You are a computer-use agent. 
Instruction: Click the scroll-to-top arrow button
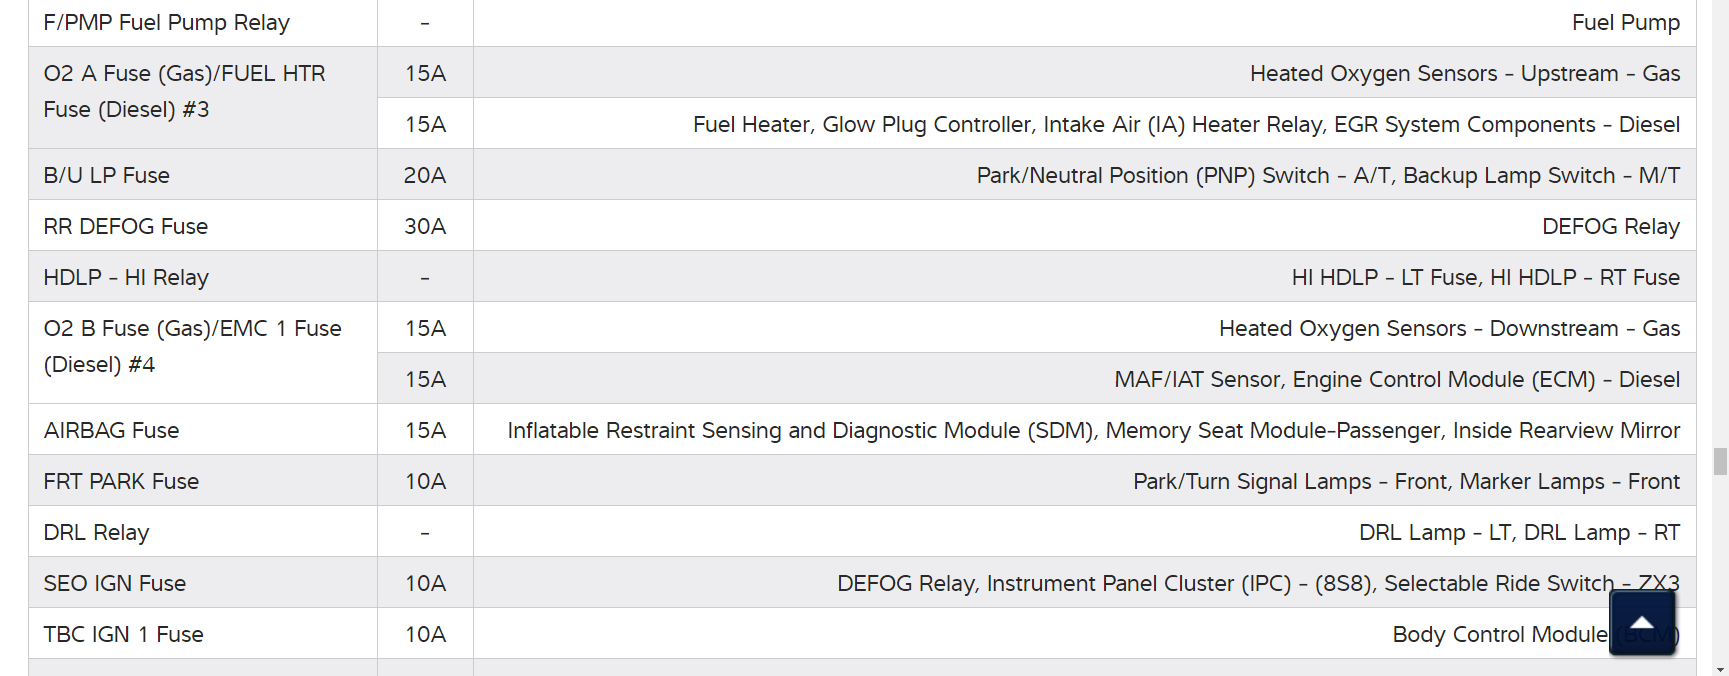coord(1641,623)
